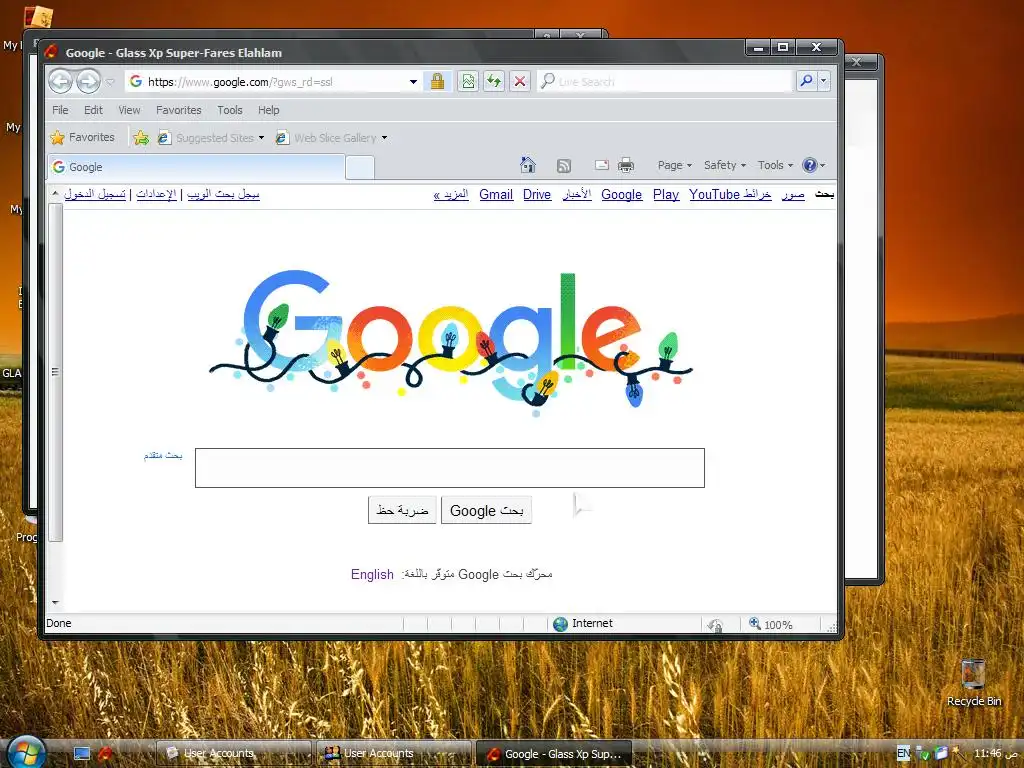The image size is (1024, 768).
Task: Click the browser title bar flame icon
Action: 52,52
